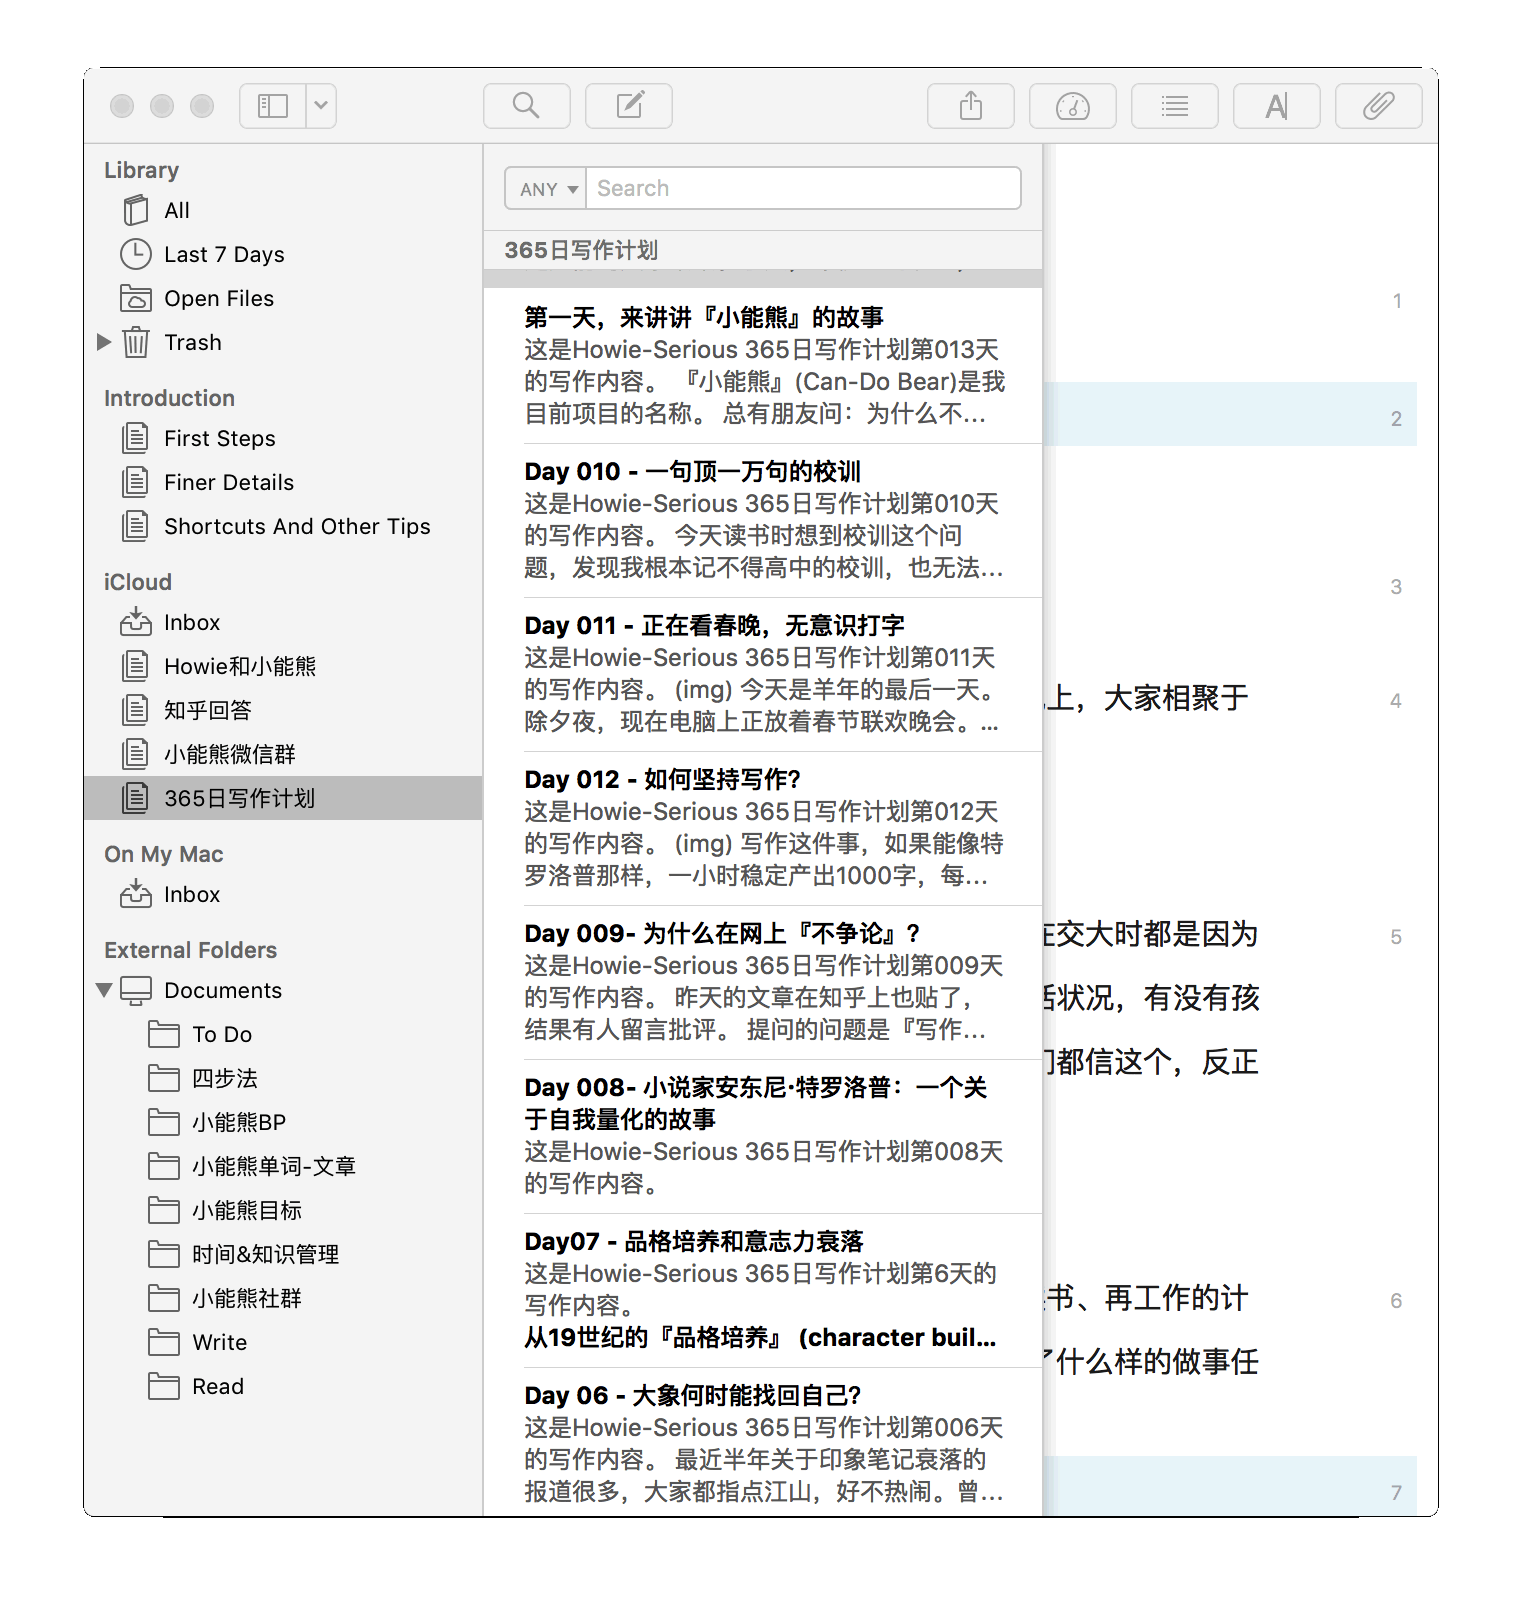Viewport: 1522px width, 1616px height.
Task: Open the Write folder
Action: click(283, 1342)
